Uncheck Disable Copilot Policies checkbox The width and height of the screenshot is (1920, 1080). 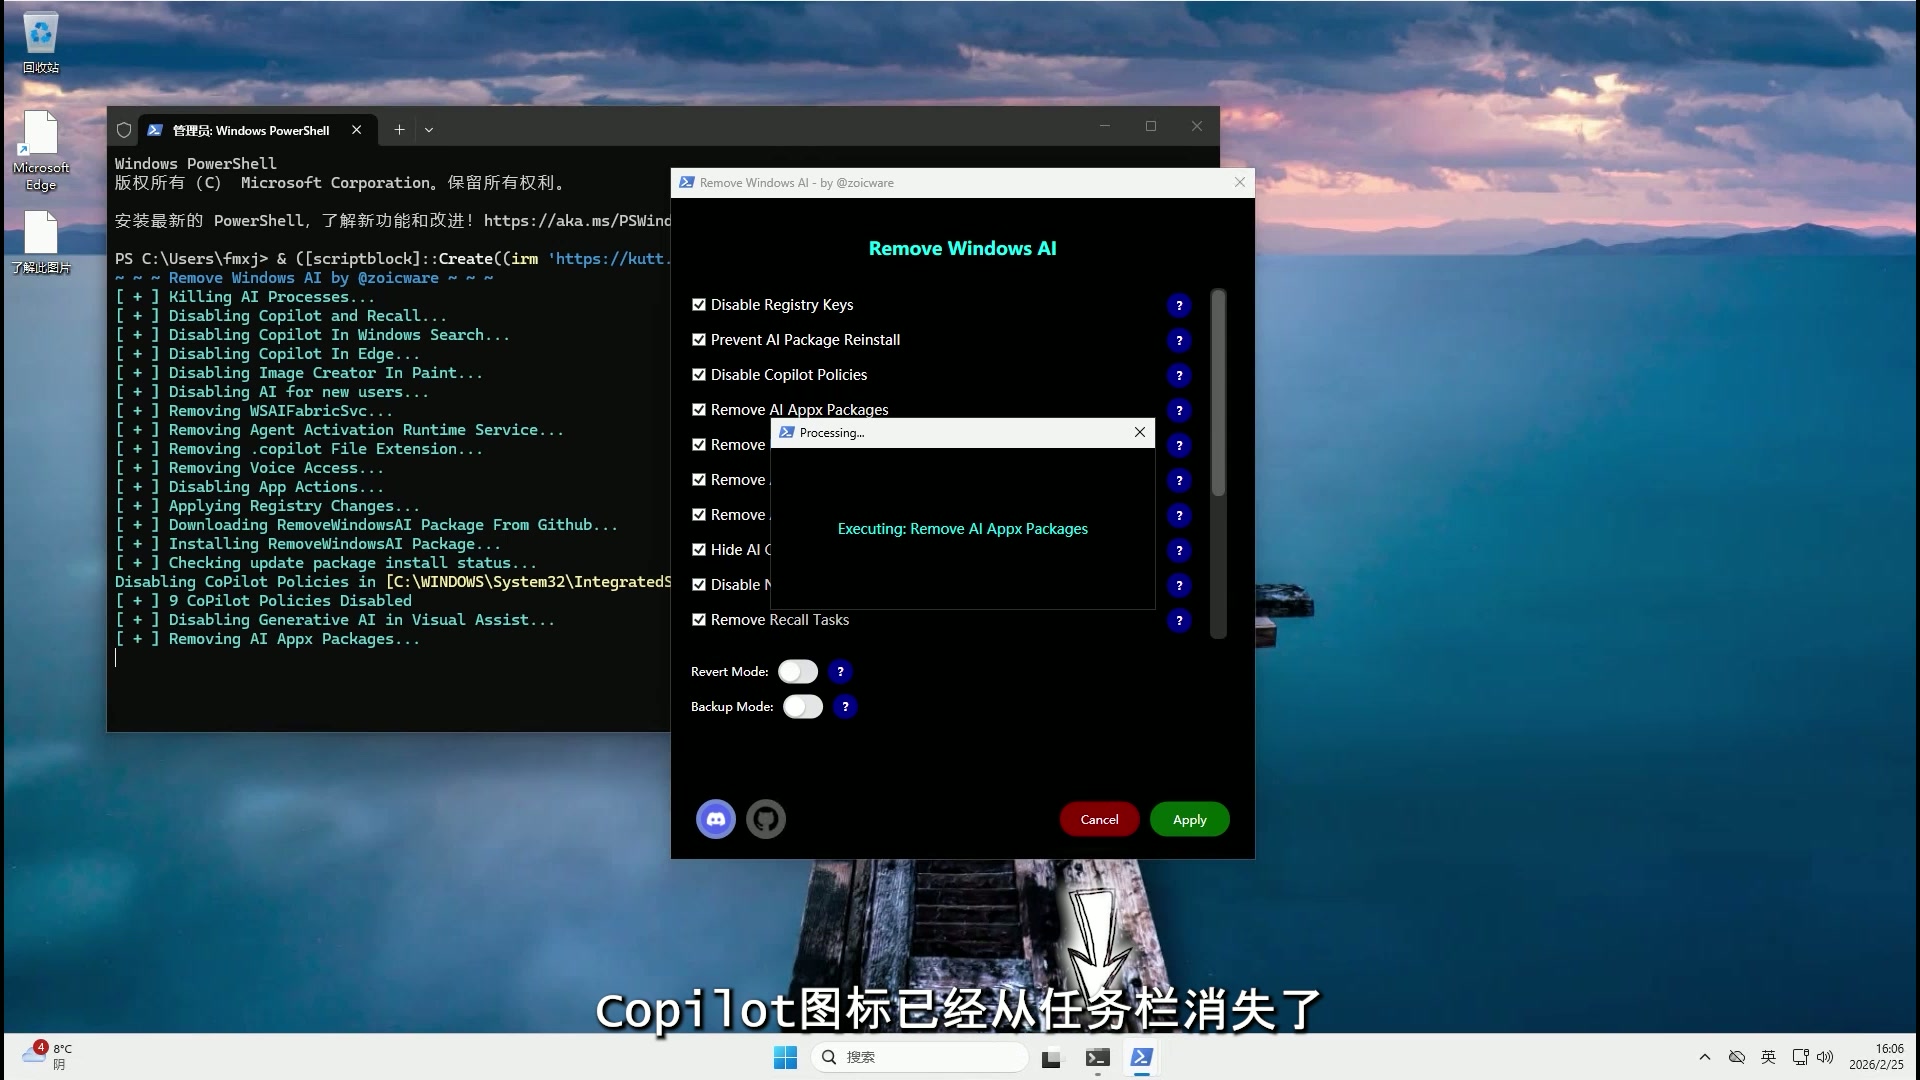(699, 375)
